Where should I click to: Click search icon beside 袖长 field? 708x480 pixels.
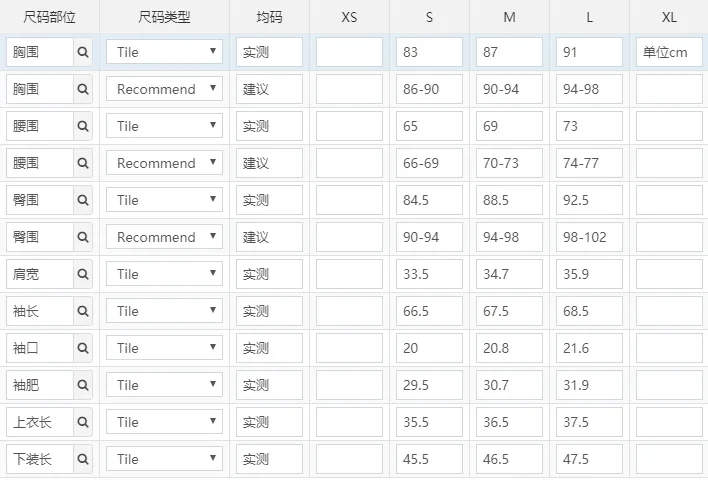point(83,311)
